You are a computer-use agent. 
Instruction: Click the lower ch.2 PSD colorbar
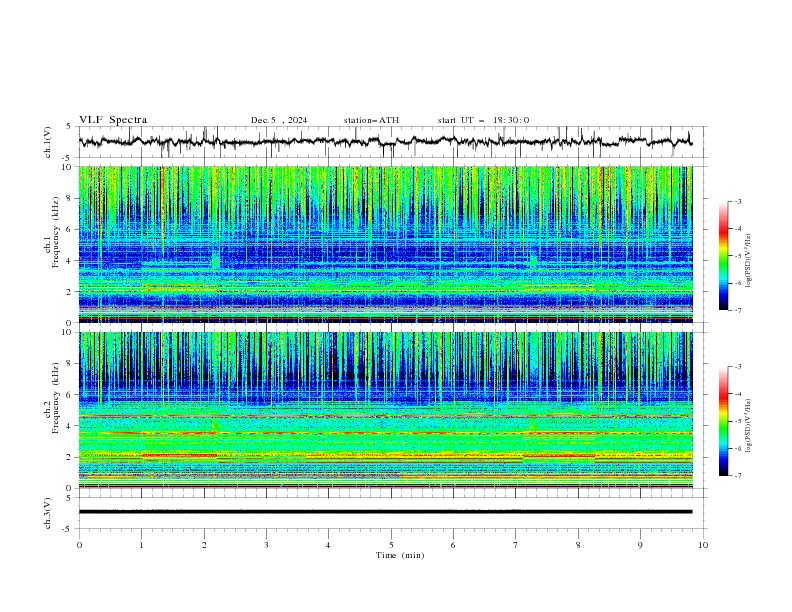724,421
